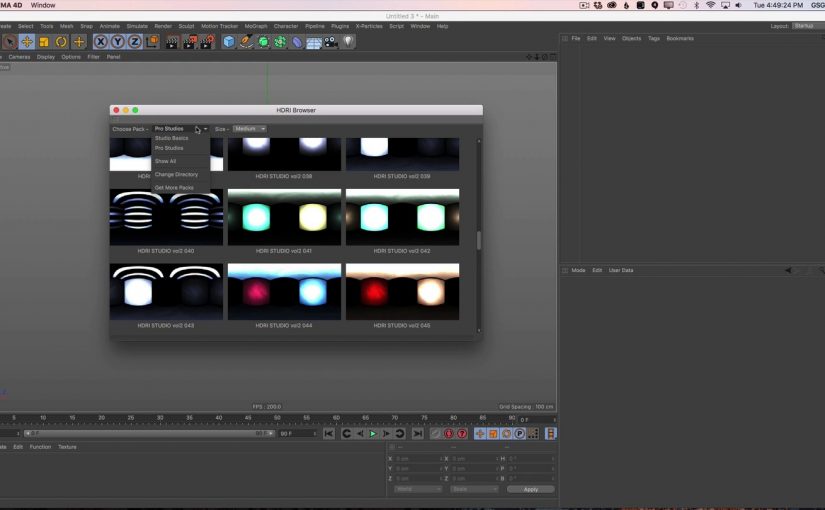Activate the Rotate tool
The width and height of the screenshot is (825, 510).
62,42
